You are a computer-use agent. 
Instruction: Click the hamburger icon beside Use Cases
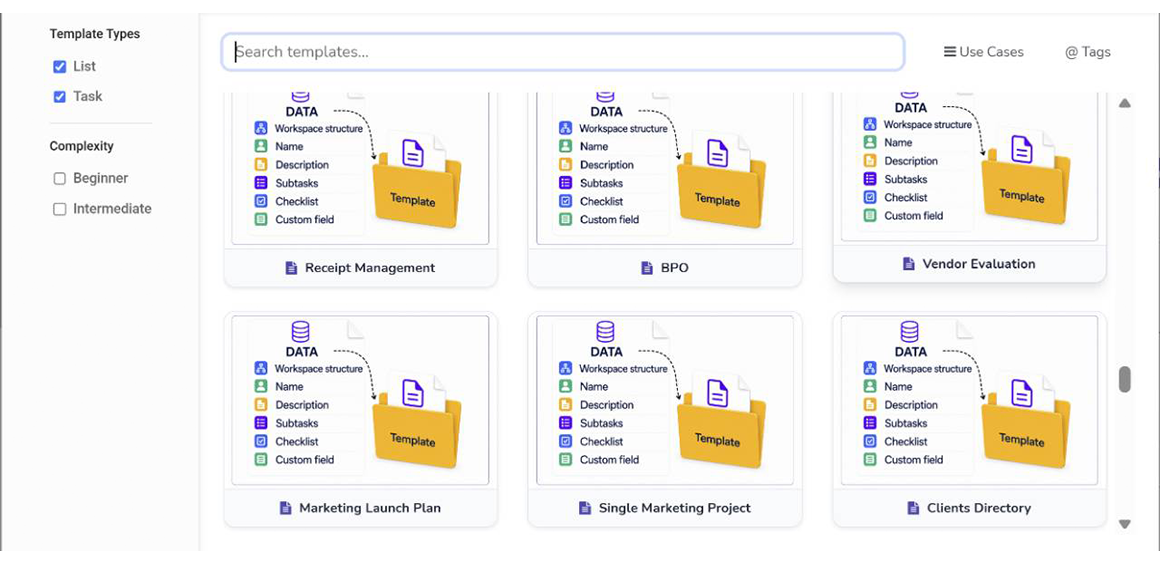[x=950, y=52]
